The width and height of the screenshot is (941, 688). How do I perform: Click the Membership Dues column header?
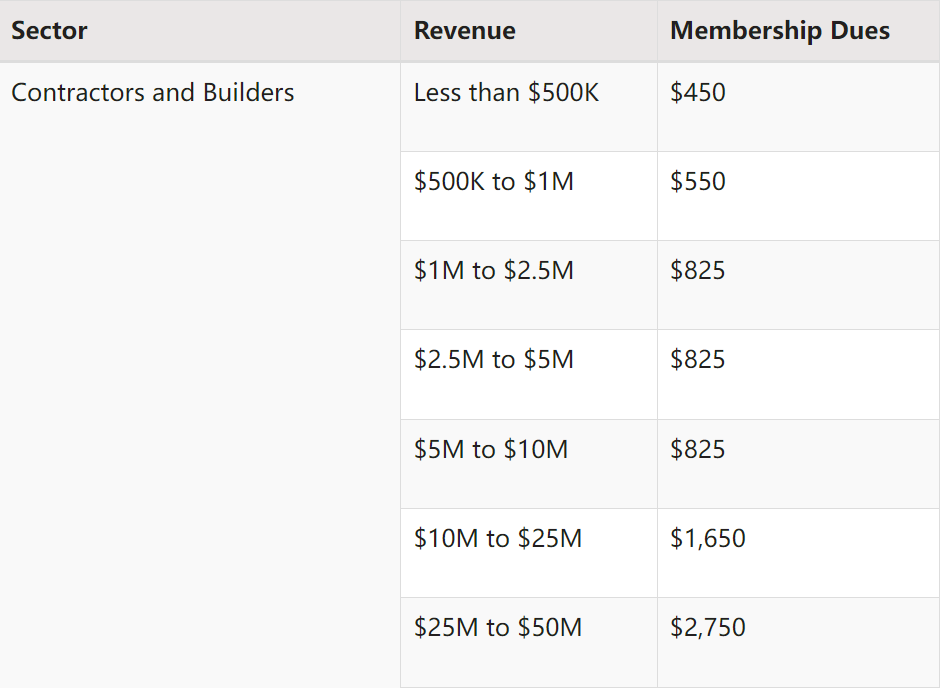point(780,31)
